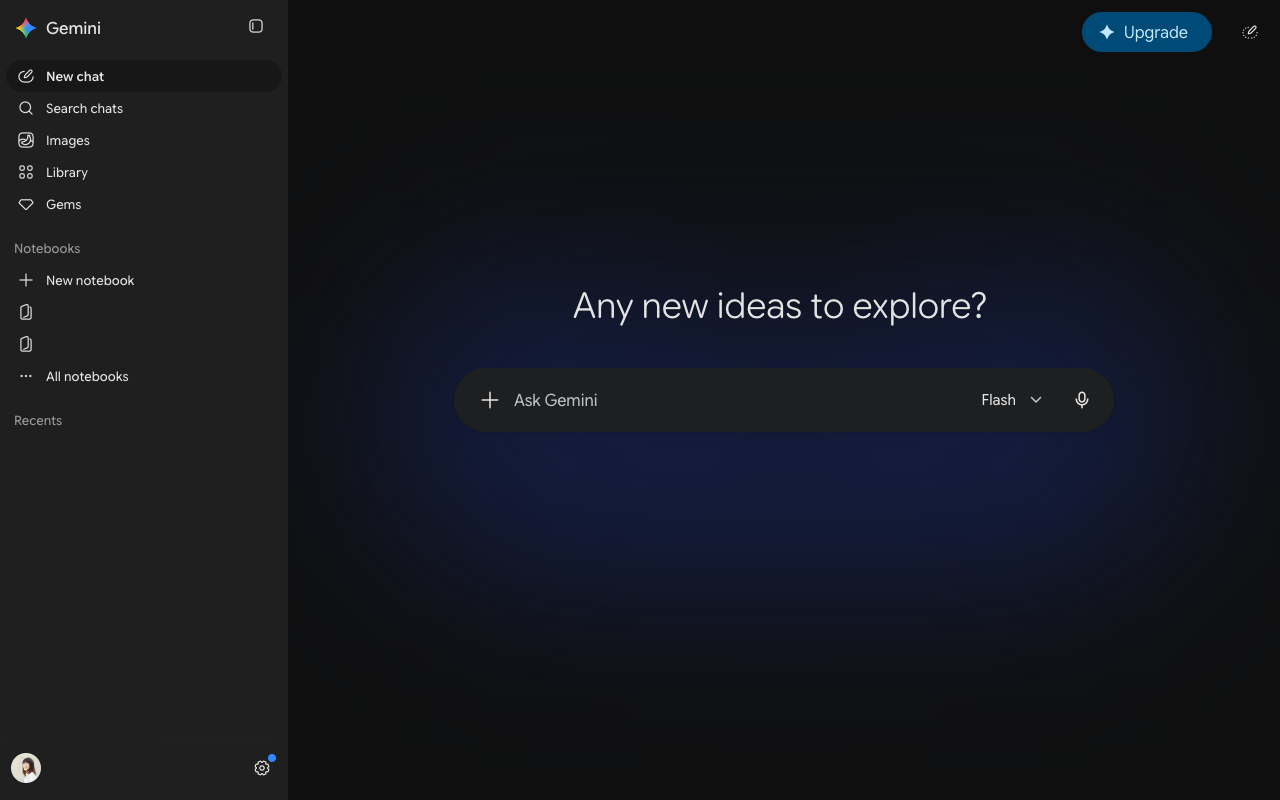Start temporary chat via top-right icon
The image size is (1280, 800).
coord(1250,32)
